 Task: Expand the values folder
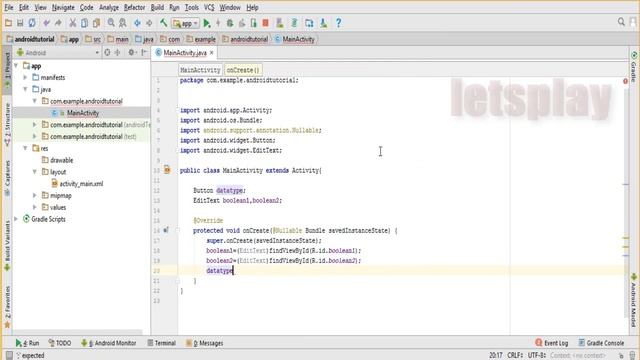click(35, 207)
